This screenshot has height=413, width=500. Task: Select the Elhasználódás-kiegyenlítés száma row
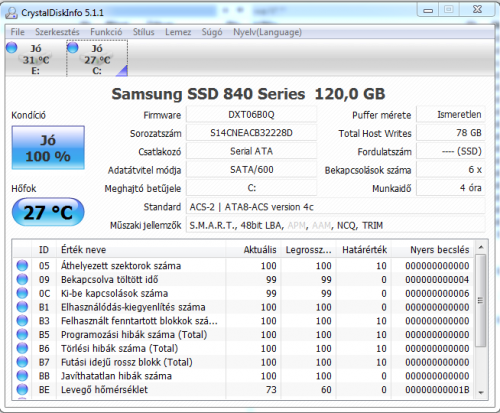point(243,307)
